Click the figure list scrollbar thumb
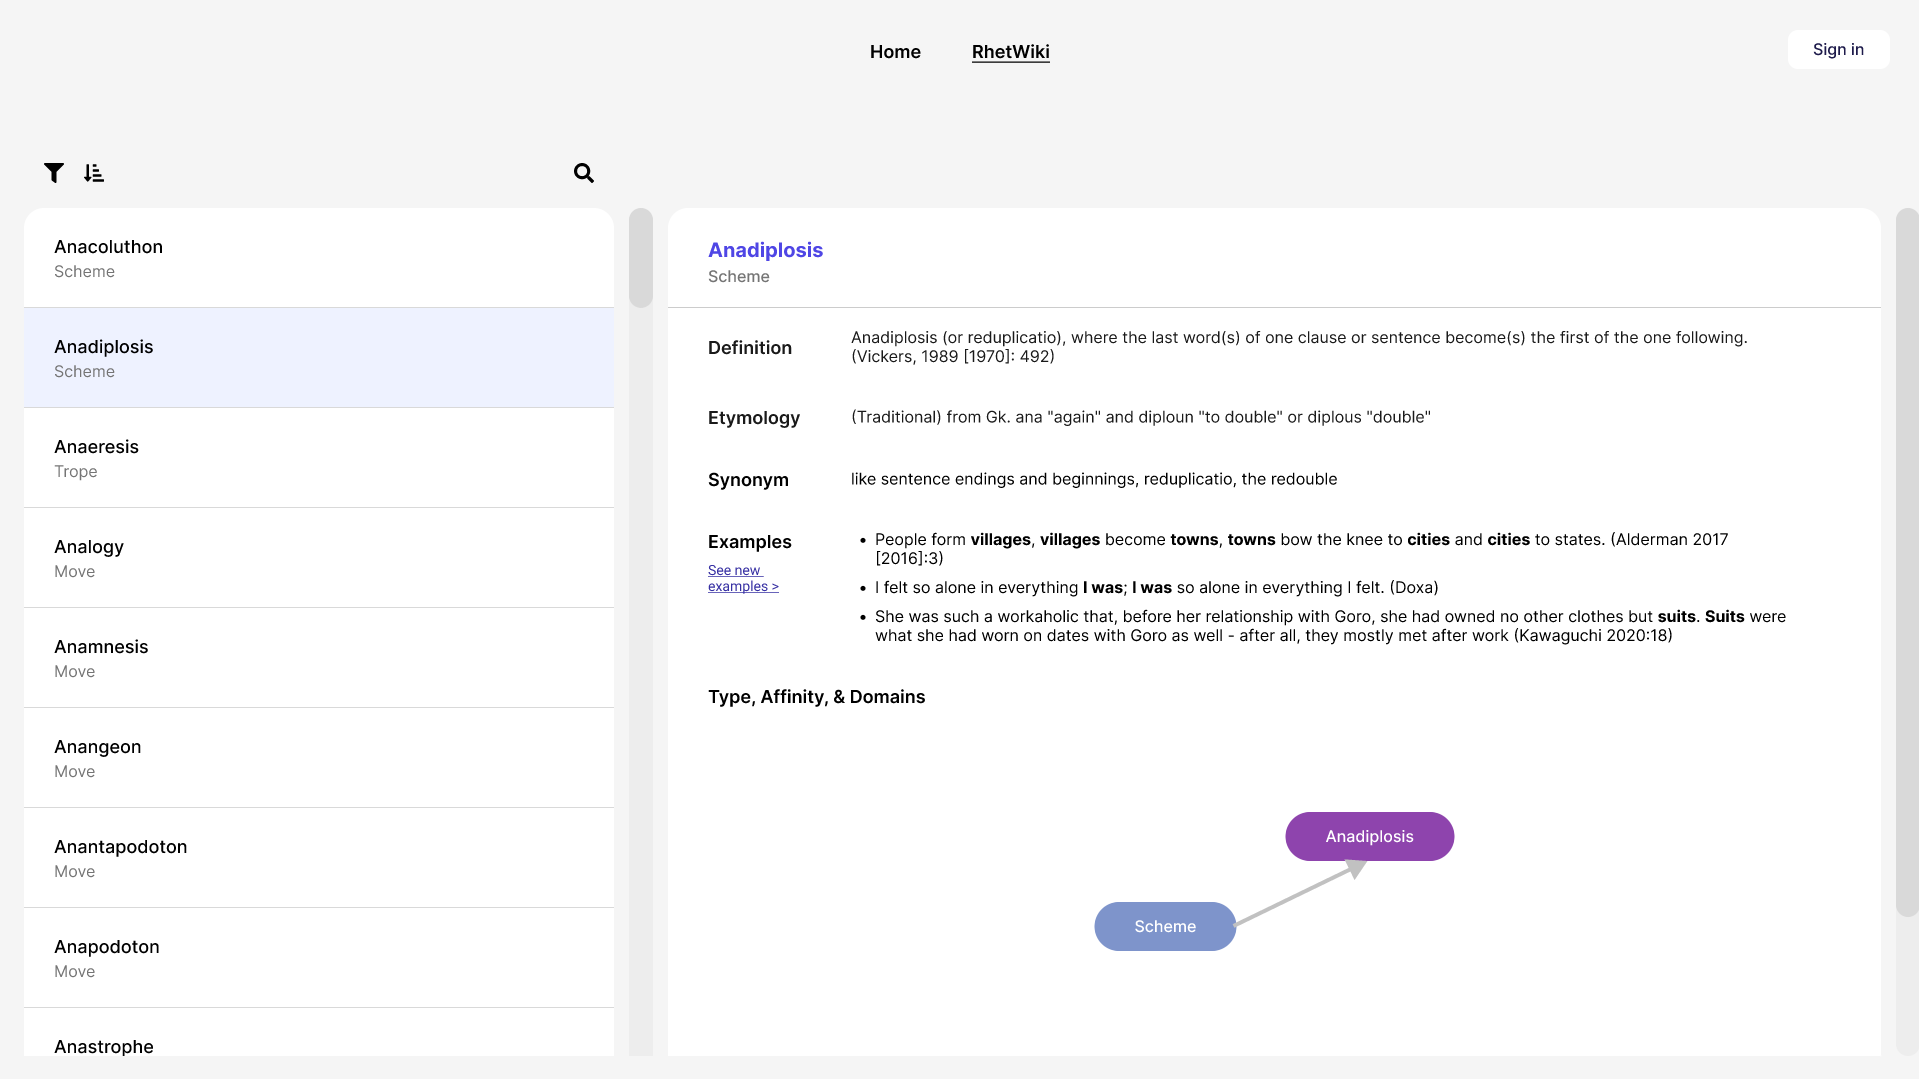This screenshot has width=1919, height=1079. (641, 258)
